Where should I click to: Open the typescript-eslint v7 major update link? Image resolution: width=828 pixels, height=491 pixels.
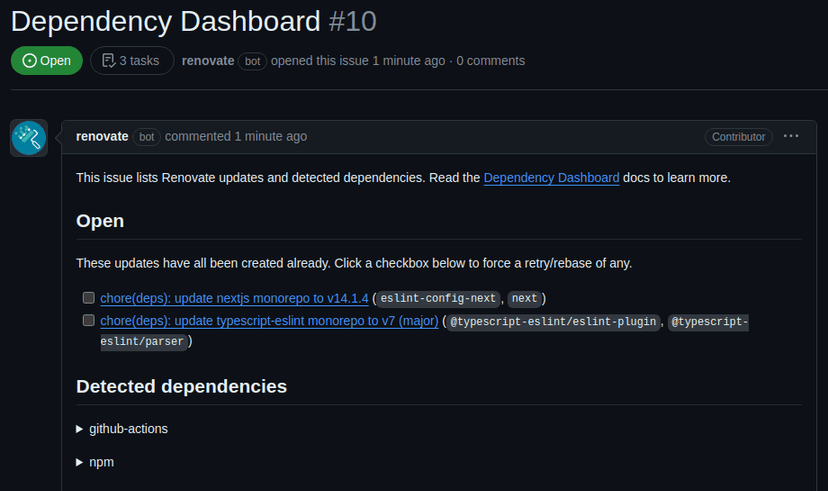point(269,321)
